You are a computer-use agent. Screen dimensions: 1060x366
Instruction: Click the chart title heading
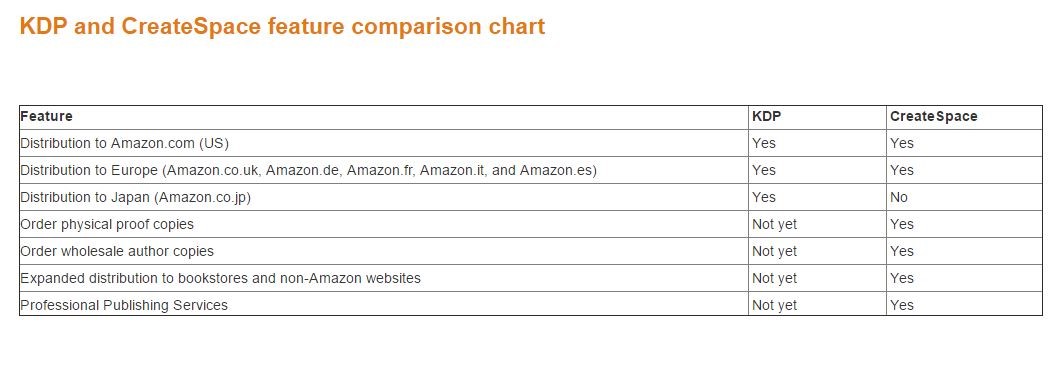point(282,26)
